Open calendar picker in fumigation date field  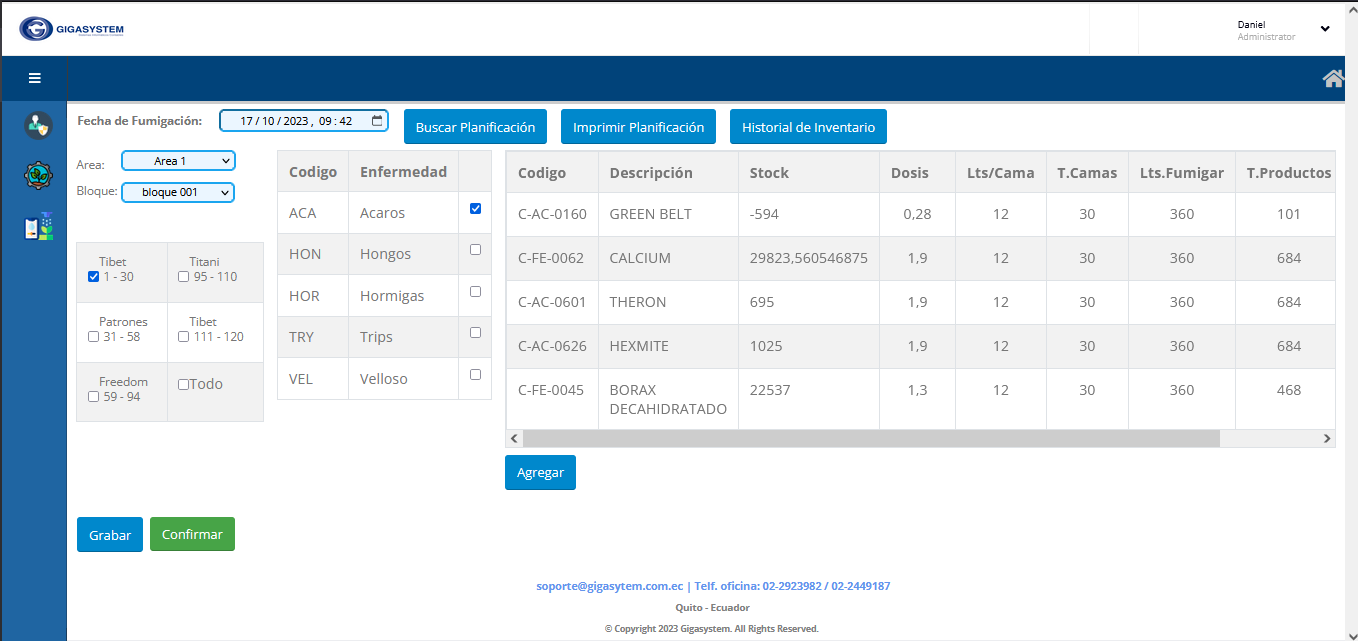(377, 121)
